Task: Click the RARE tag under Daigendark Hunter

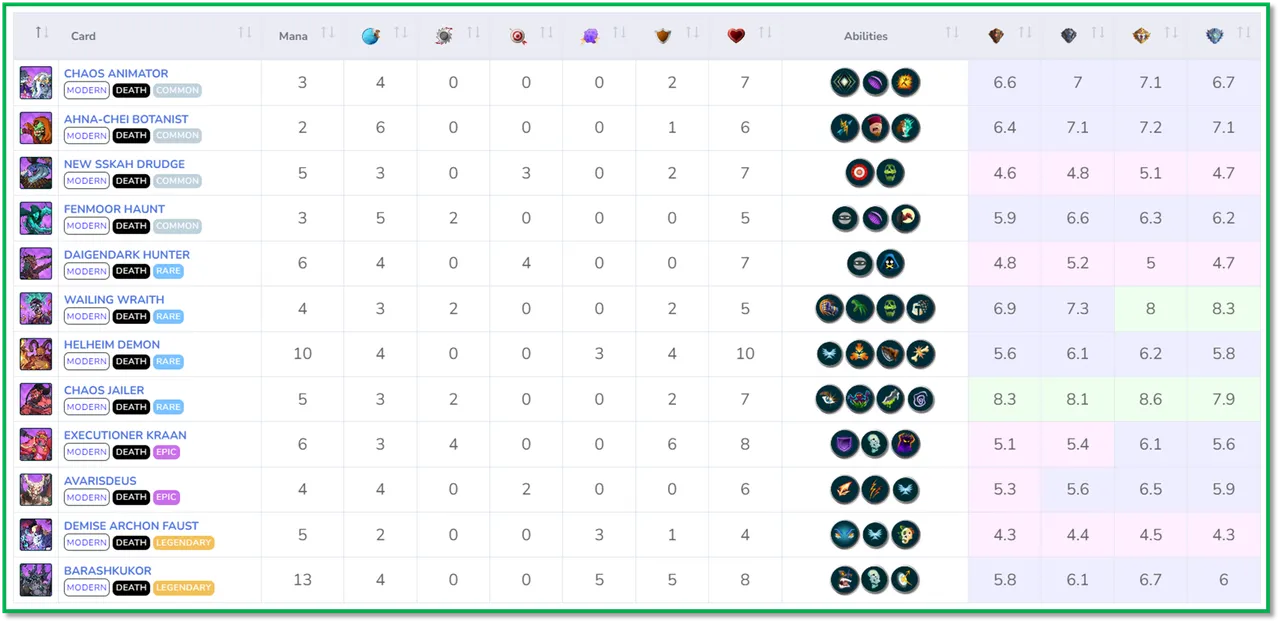Action: pos(168,271)
